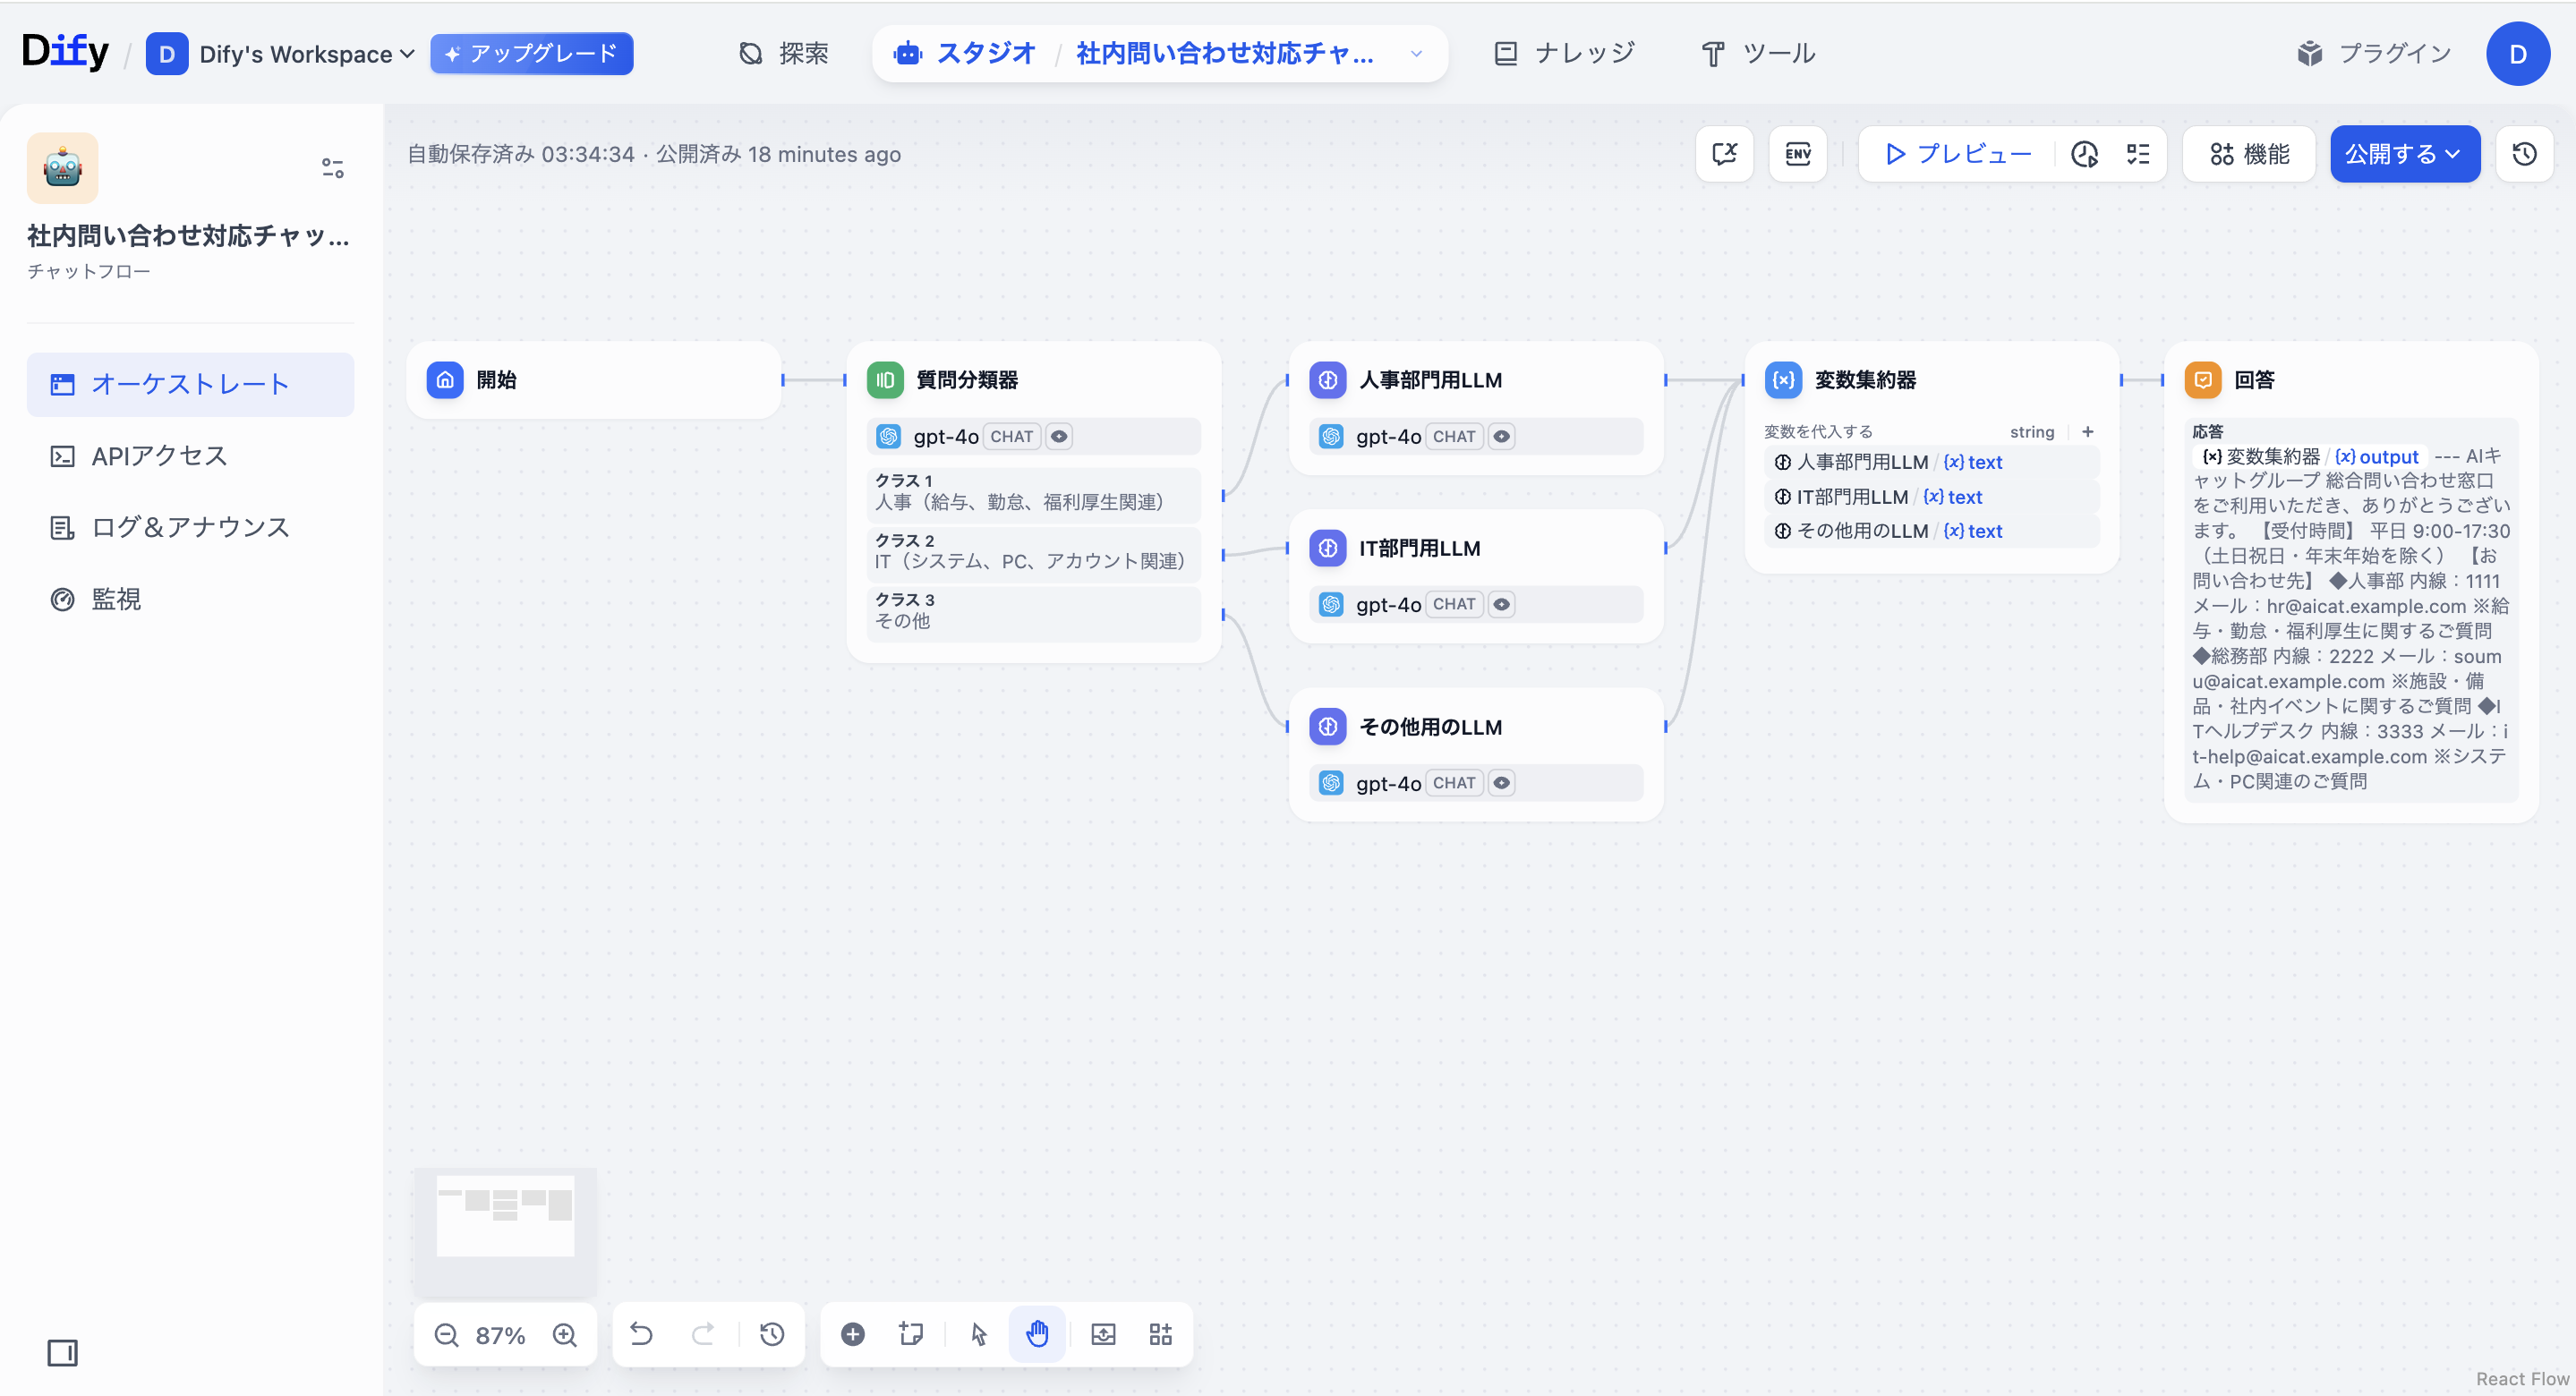This screenshot has height=1396, width=2576.
Task: Click the undo arrow icon
Action: click(641, 1334)
